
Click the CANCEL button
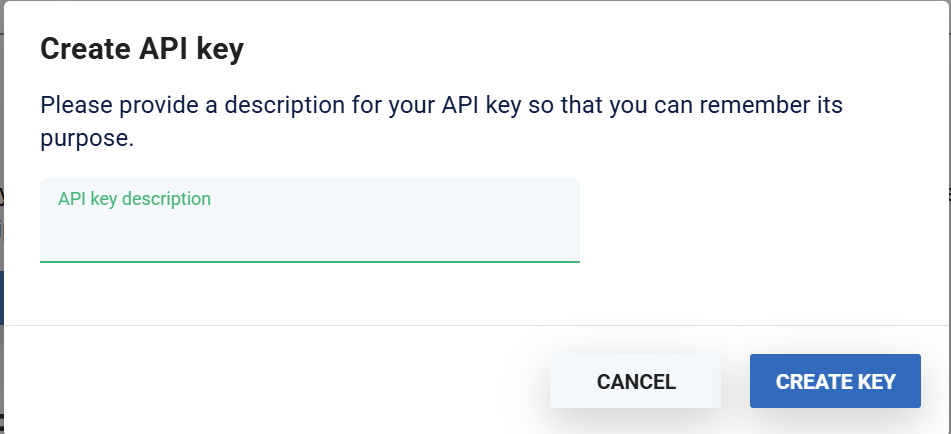point(636,381)
